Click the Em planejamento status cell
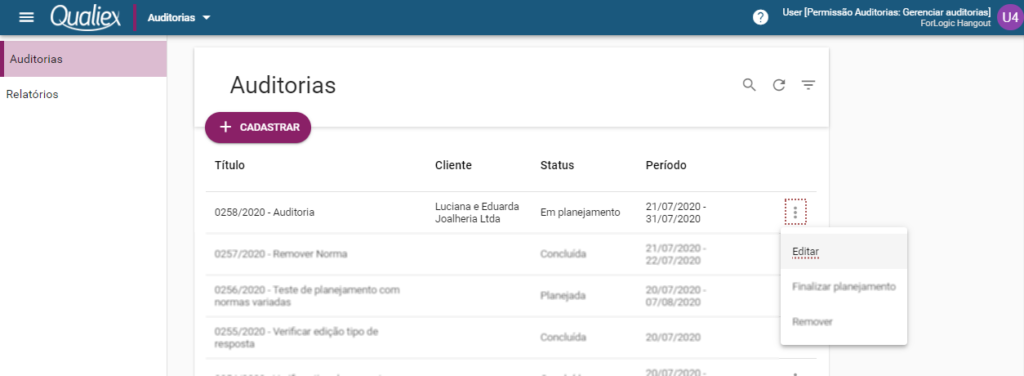Image resolution: width=1024 pixels, height=376 pixels. [x=580, y=212]
